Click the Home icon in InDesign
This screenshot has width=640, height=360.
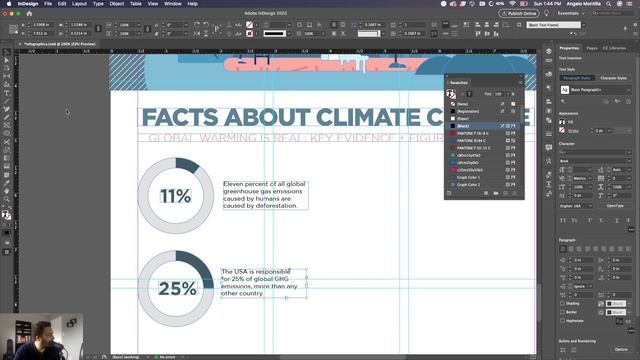click(29, 13)
